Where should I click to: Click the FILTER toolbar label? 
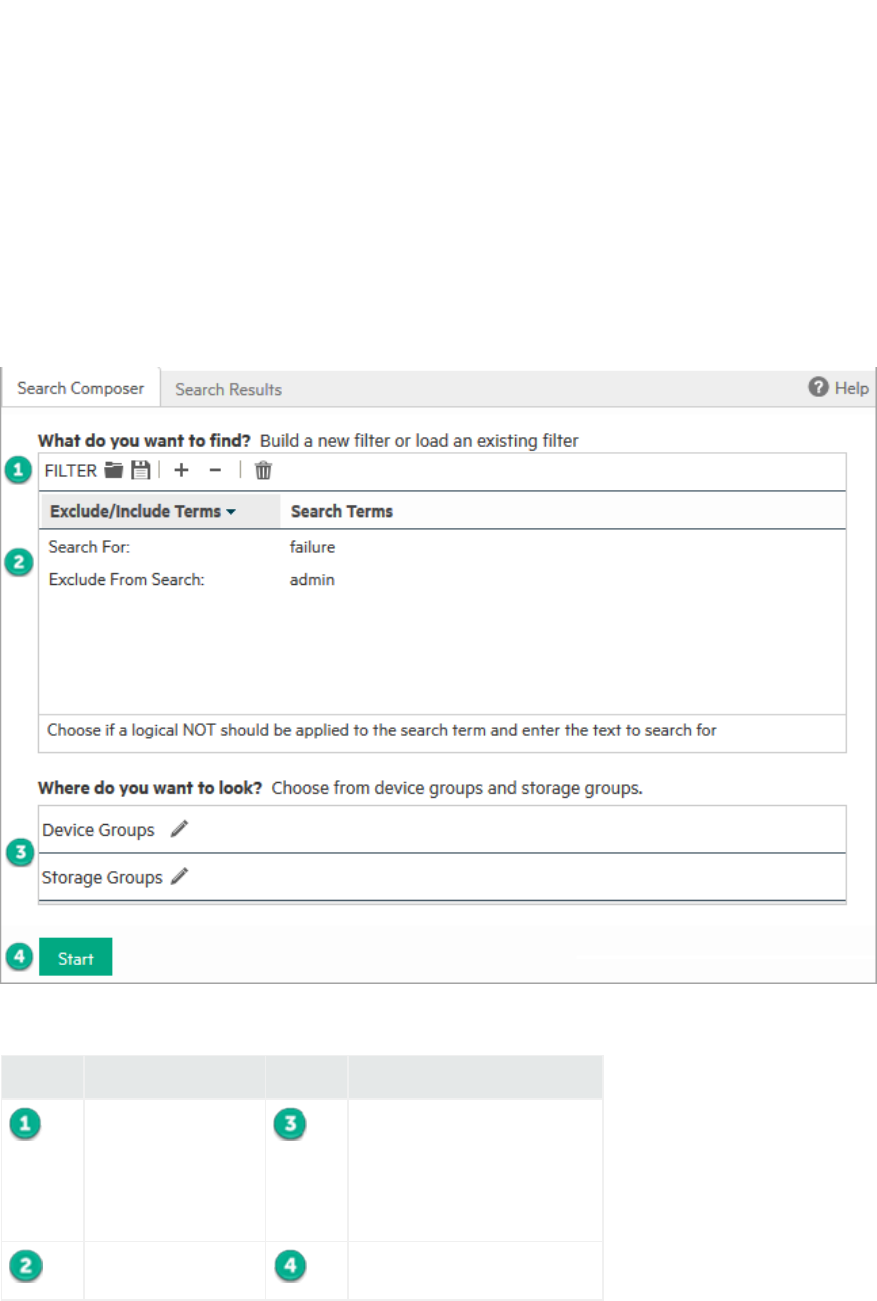[71, 471]
